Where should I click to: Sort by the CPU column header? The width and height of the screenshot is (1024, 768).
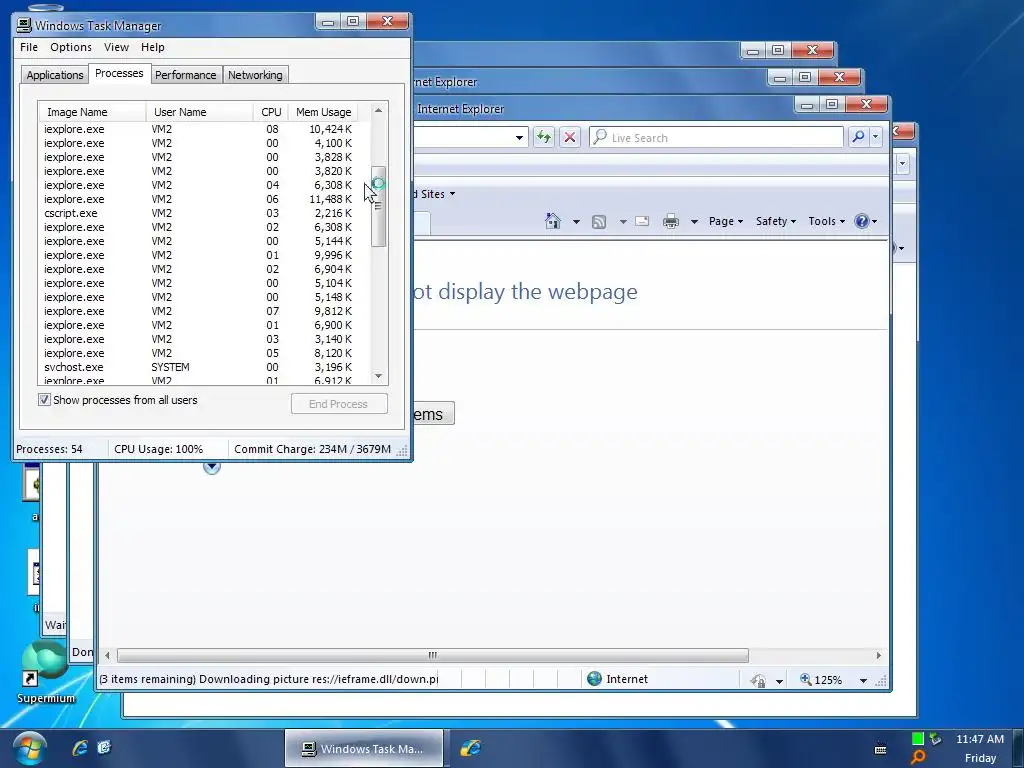[x=271, y=112]
